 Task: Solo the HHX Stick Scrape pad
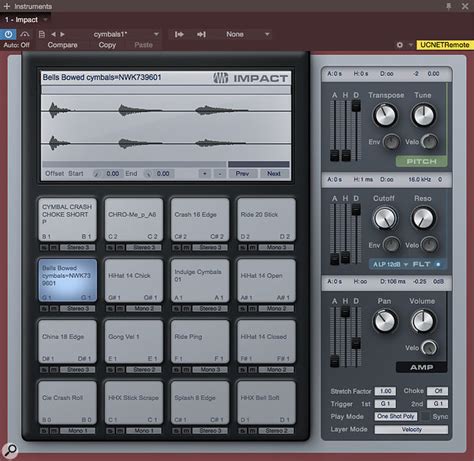pos(110,431)
